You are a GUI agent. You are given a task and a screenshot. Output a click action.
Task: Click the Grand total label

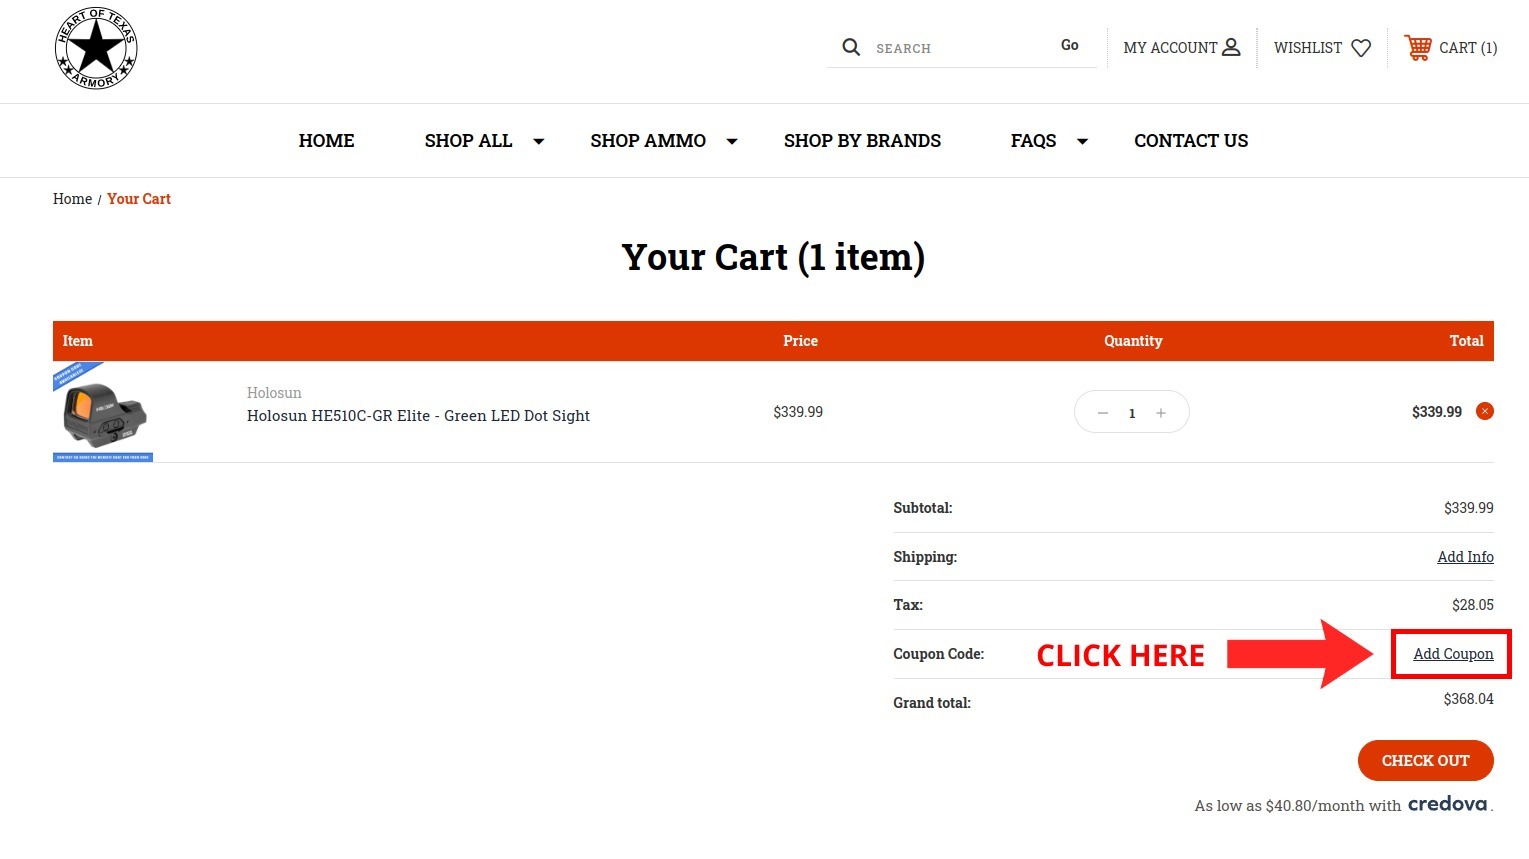[x=931, y=703]
